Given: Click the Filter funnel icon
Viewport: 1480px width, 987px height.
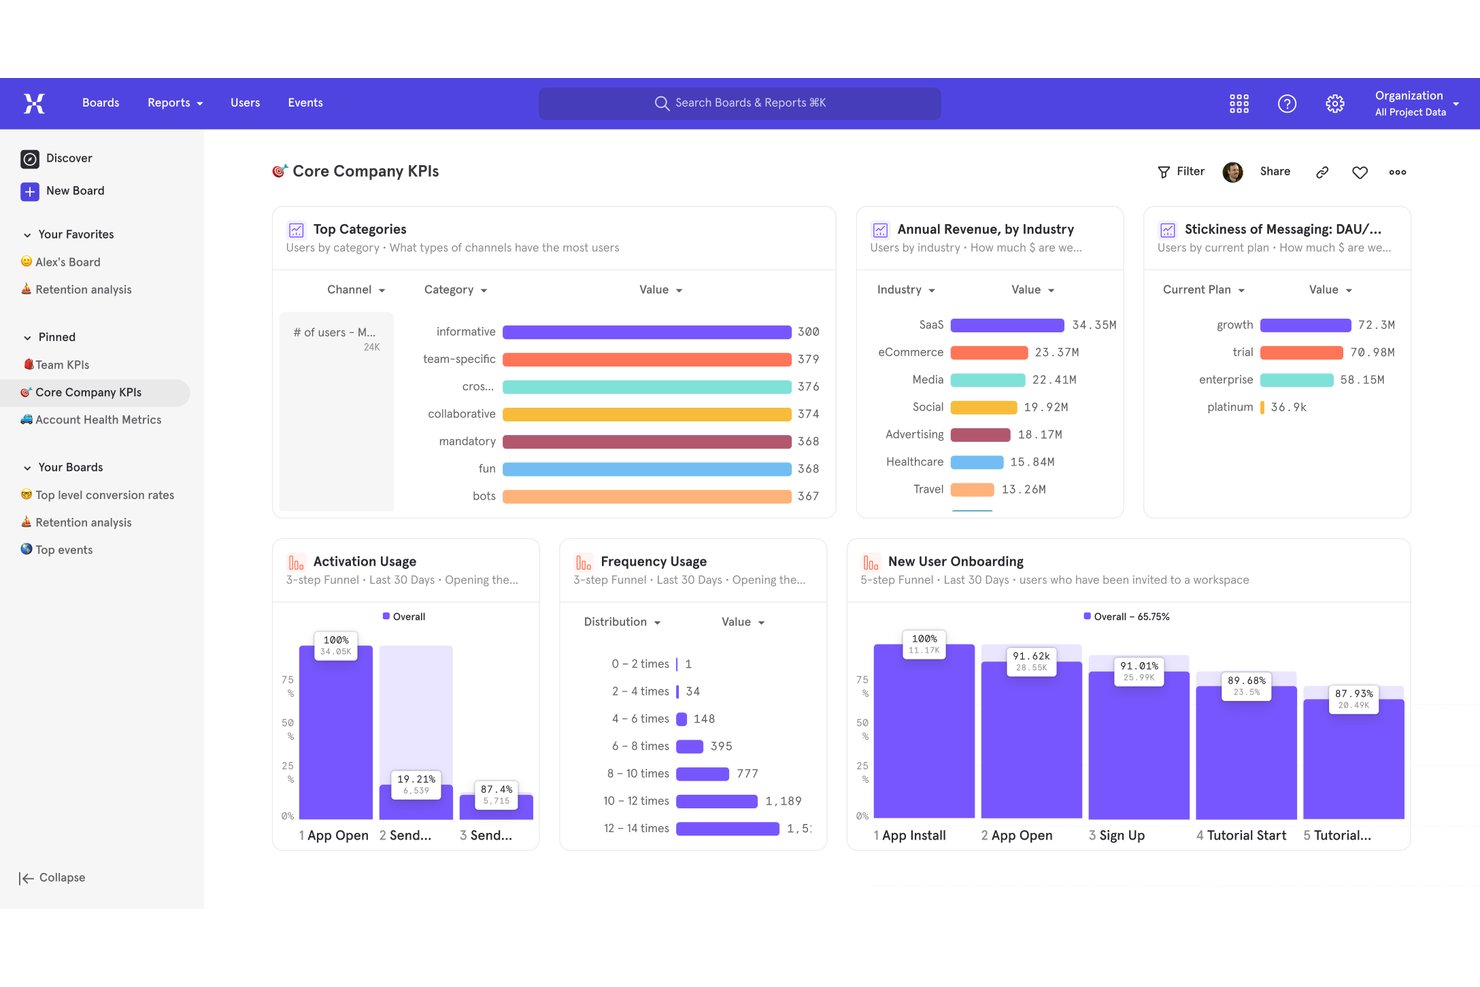Looking at the screenshot, I should (x=1164, y=172).
